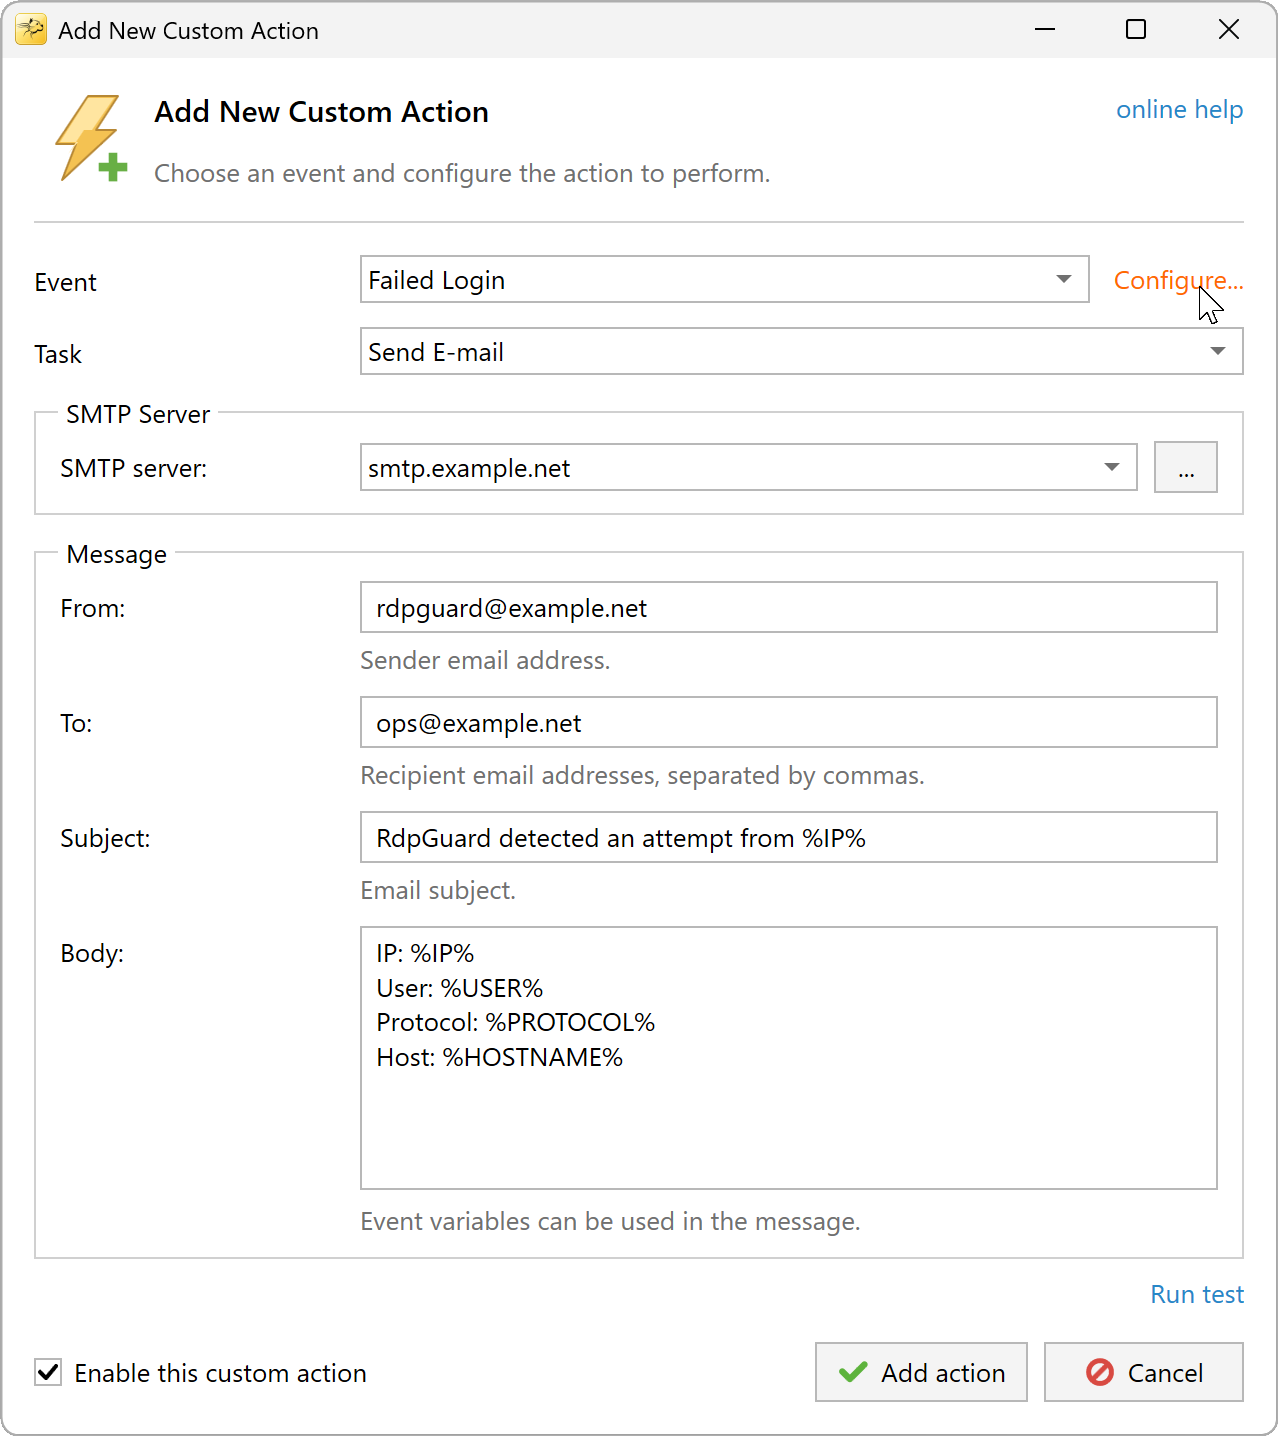Expand the SMTP server combo box
The width and height of the screenshot is (1278, 1436).
click(x=748, y=467)
